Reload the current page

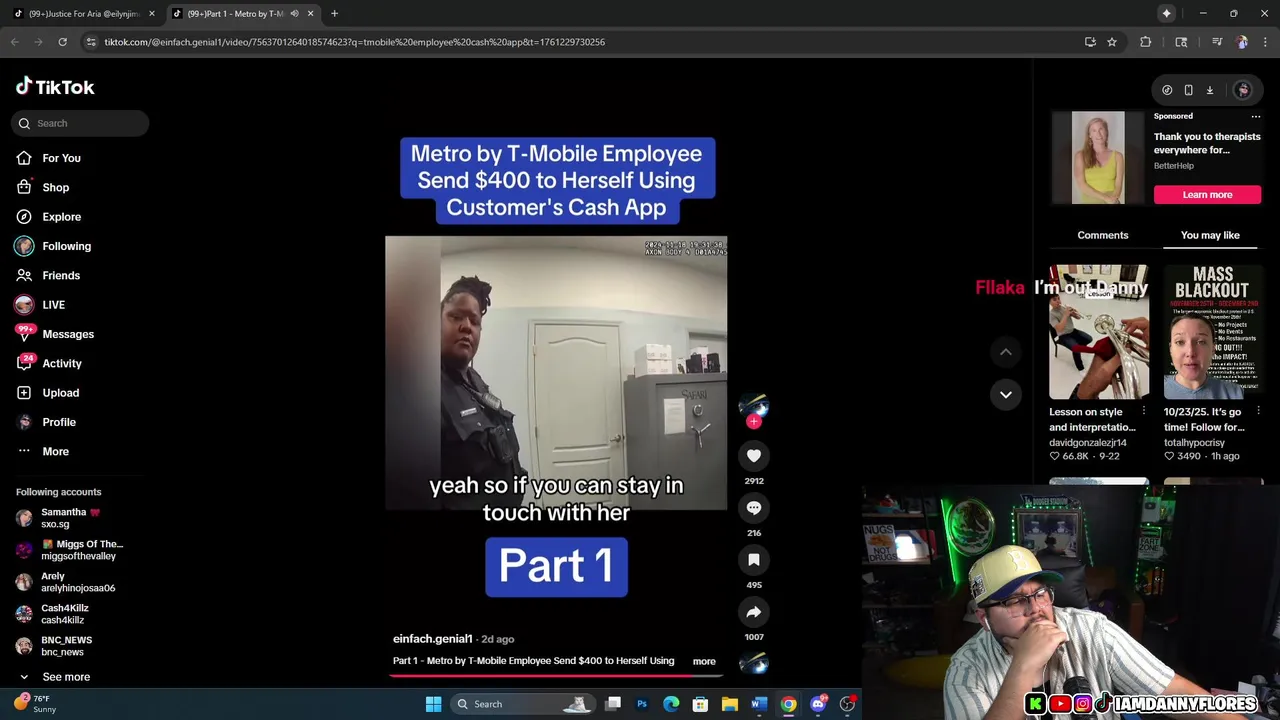click(x=62, y=42)
